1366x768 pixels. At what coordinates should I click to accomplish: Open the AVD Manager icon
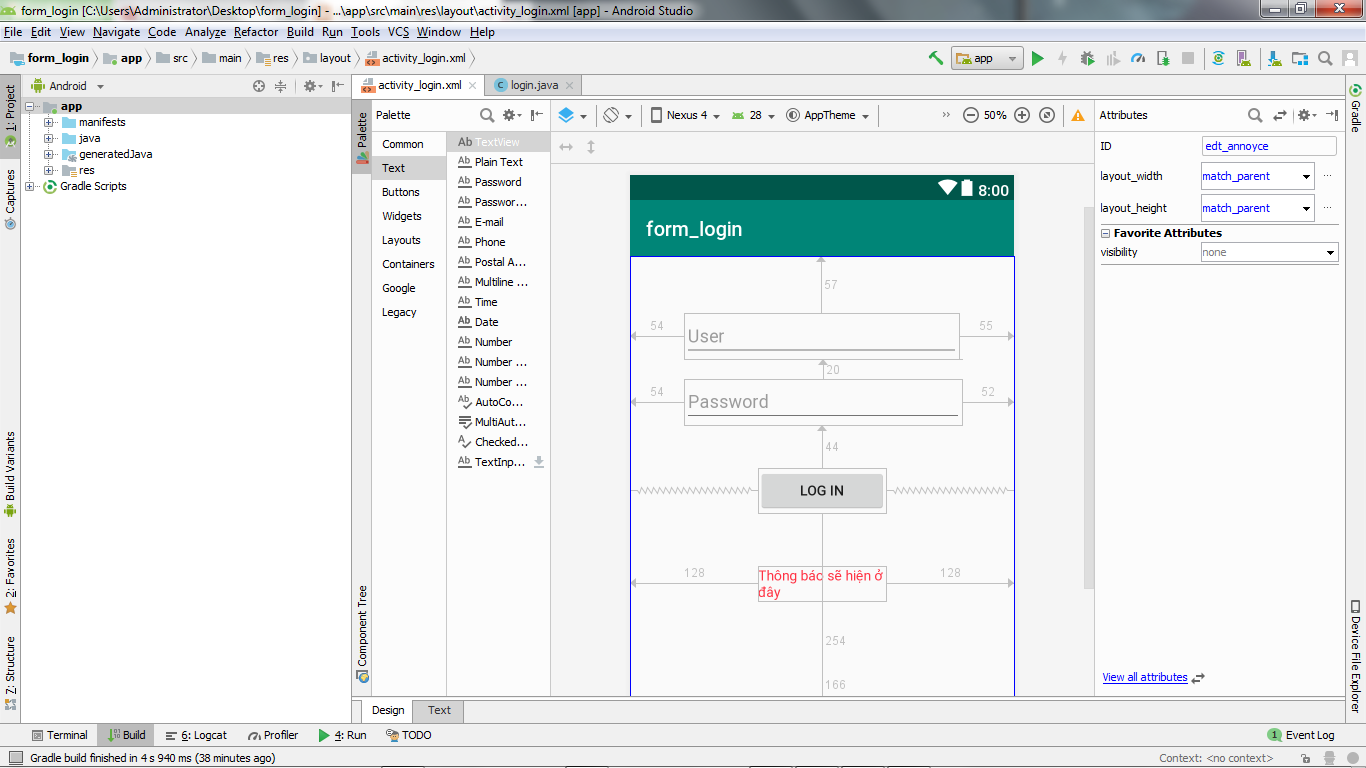coord(1243,59)
